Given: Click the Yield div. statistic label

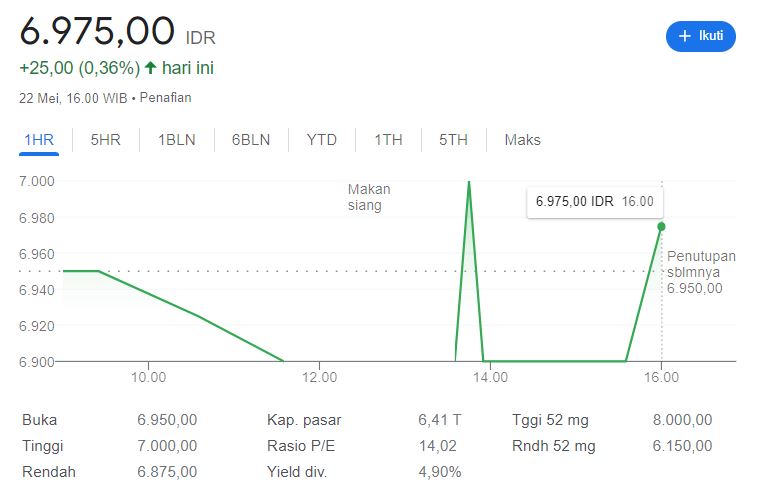Looking at the screenshot, I should [297, 471].
